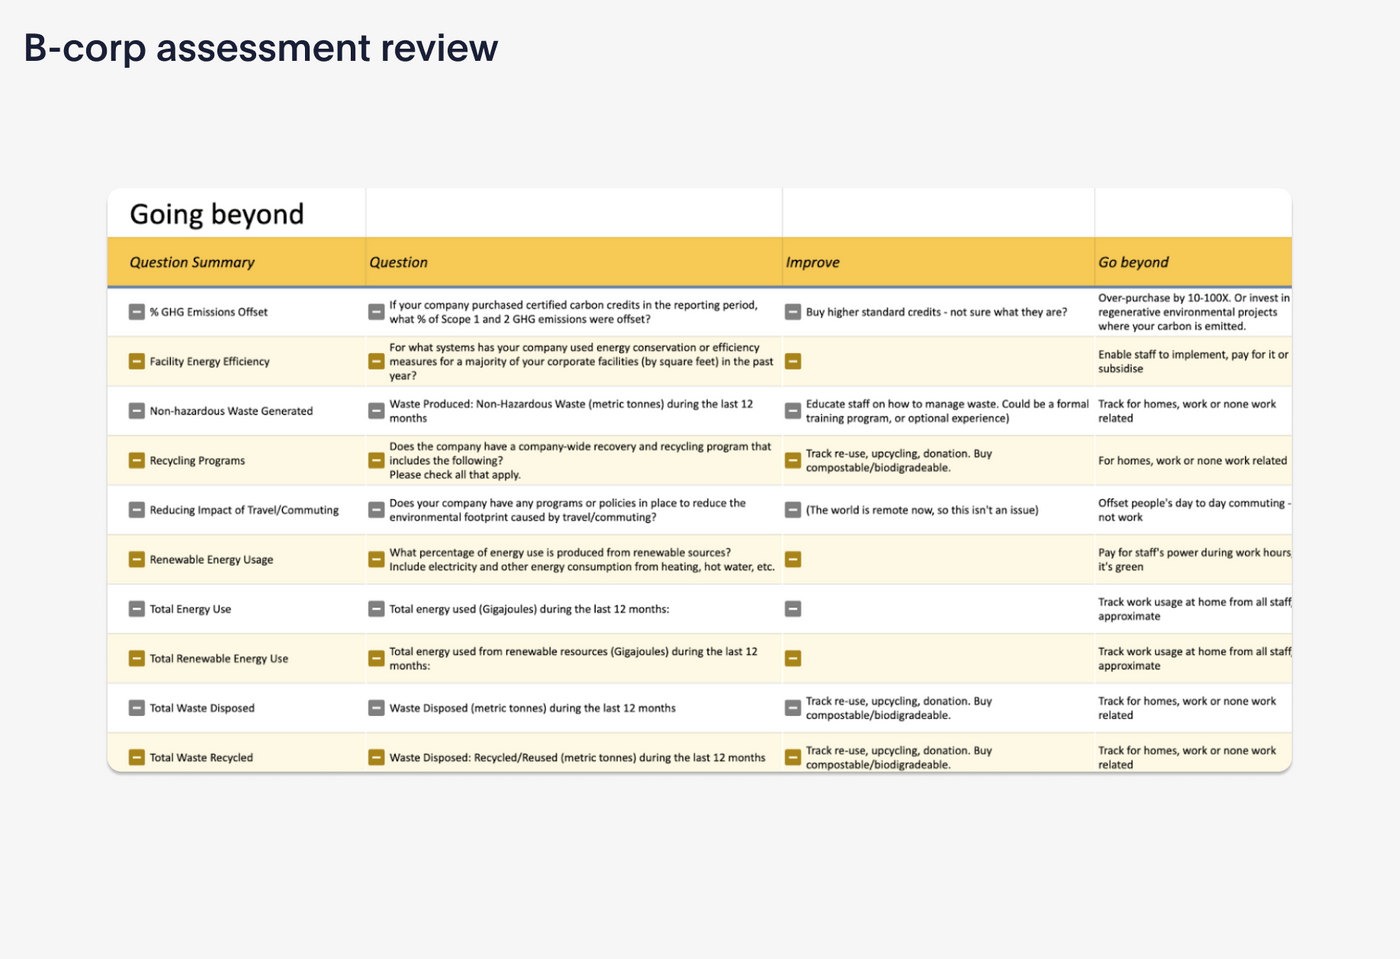Click minus icon before Waste Produced question
This screenshot has height=959, width=1400.
(x=376, y=411)
